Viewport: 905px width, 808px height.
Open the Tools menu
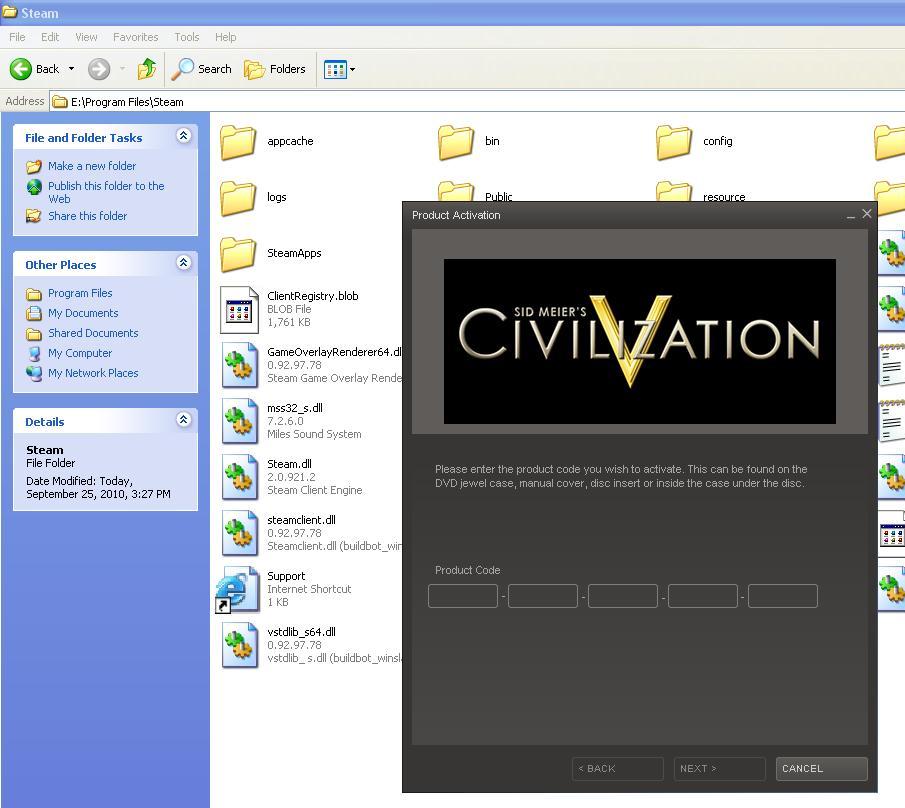(187, 37)
